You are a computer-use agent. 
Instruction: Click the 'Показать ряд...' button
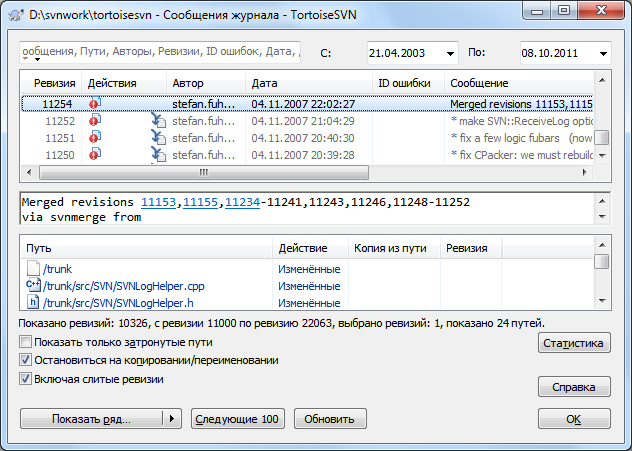[x=91, y=419]
